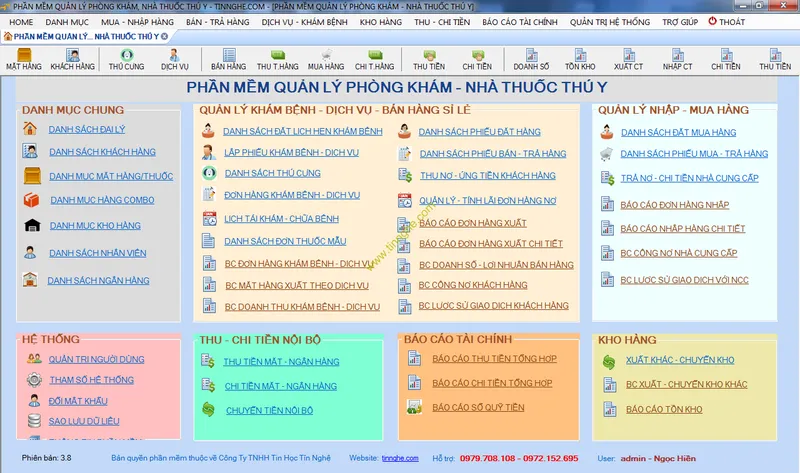Open the XUẤT CT report icon

(x=629, y=60)
